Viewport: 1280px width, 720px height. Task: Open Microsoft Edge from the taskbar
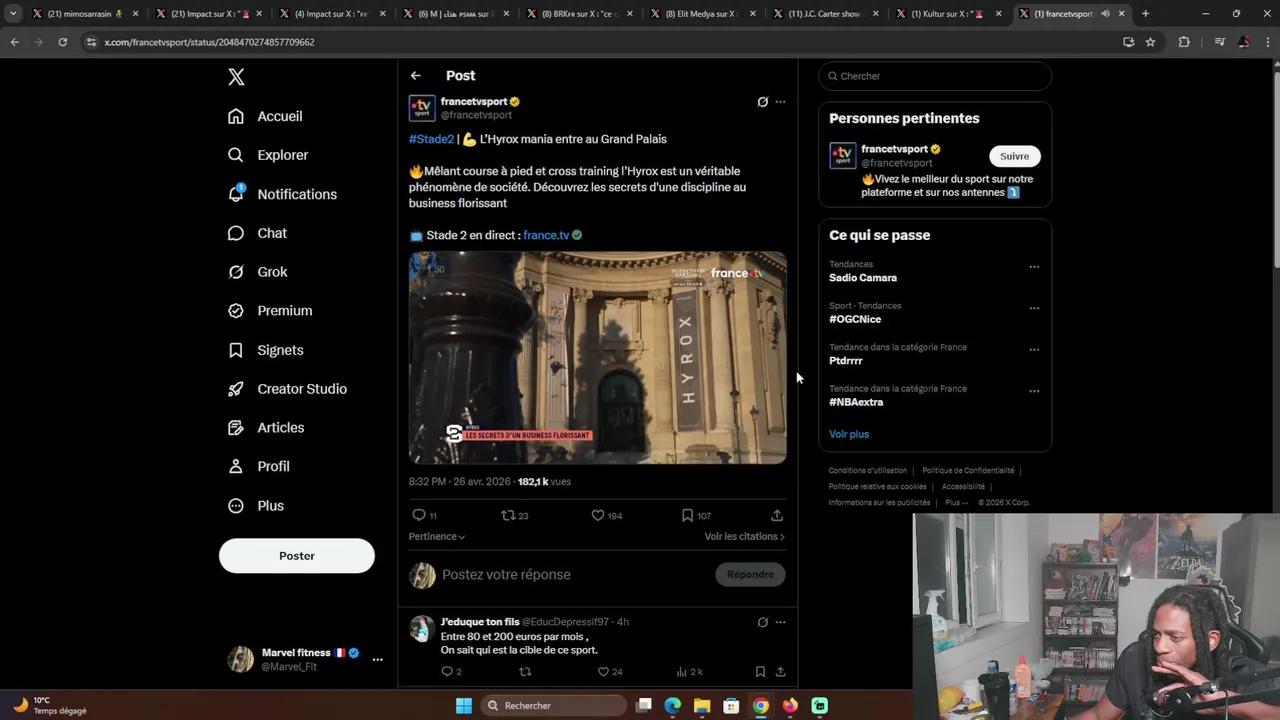click(673, 705)
